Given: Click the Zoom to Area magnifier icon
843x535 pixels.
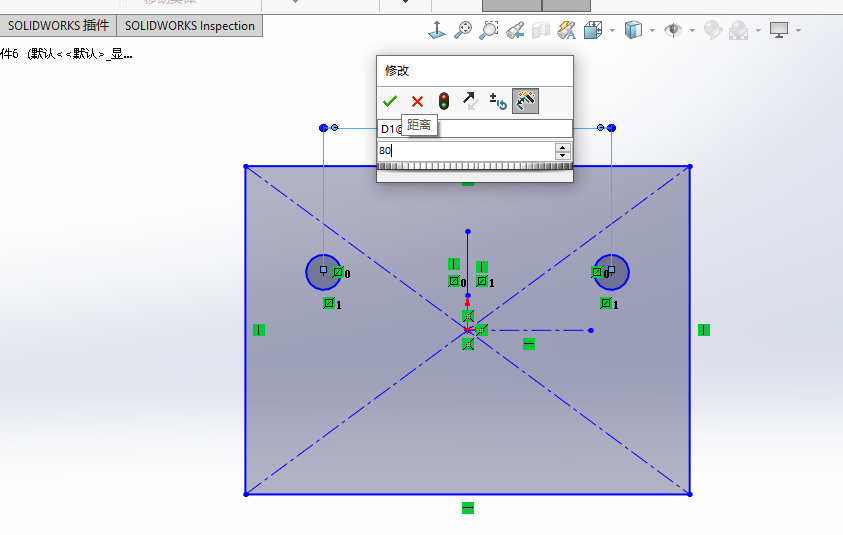Looking at the screenshot, I should (x=489, y=30).
